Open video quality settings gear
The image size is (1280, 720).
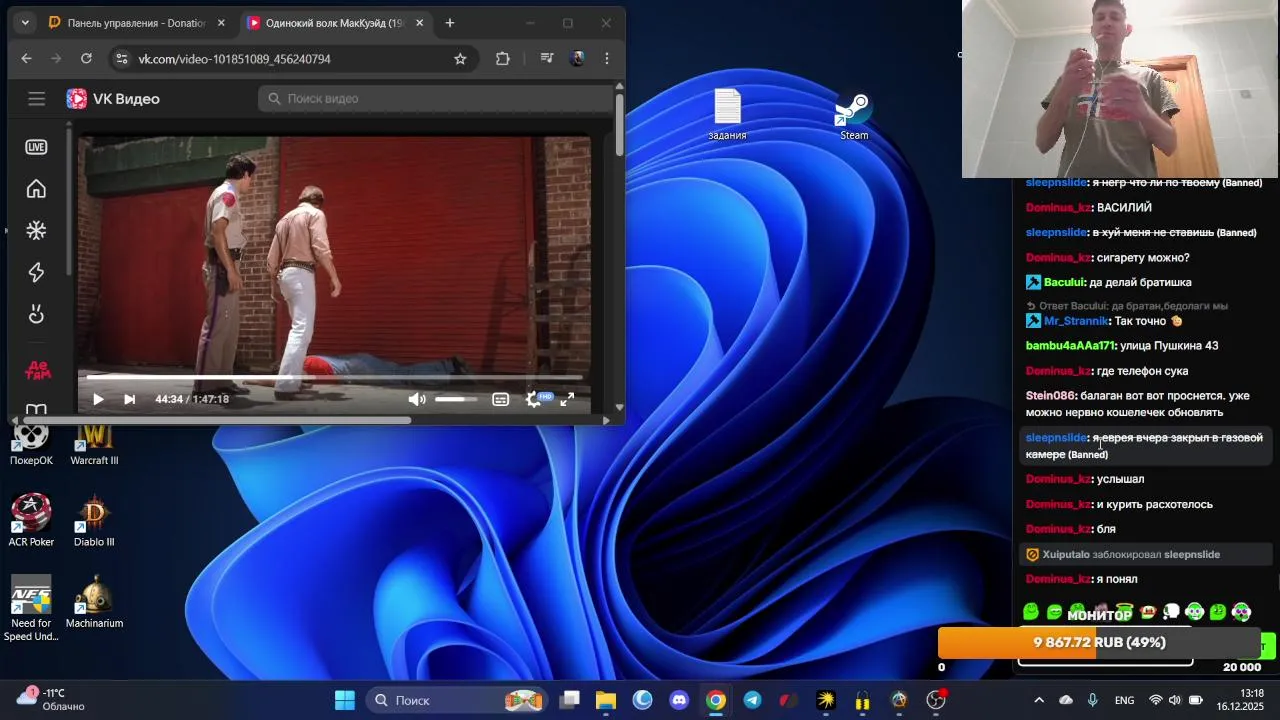coord(533,399)
